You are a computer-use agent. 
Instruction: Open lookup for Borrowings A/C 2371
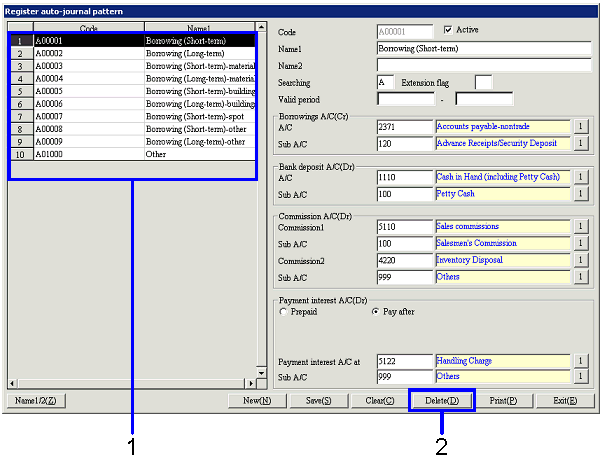(579, 127)
